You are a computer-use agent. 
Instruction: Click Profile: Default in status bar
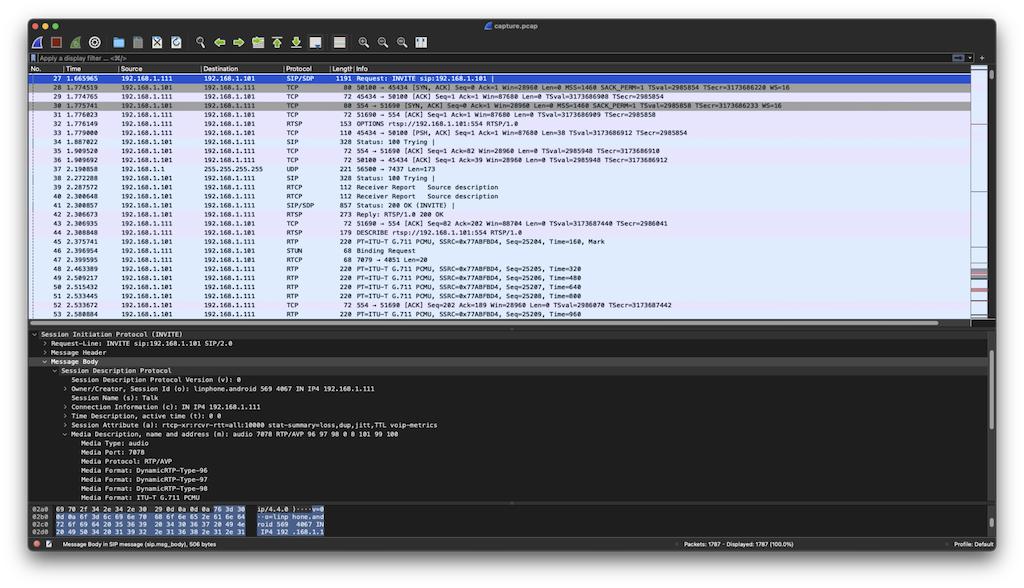click(973, 544)
